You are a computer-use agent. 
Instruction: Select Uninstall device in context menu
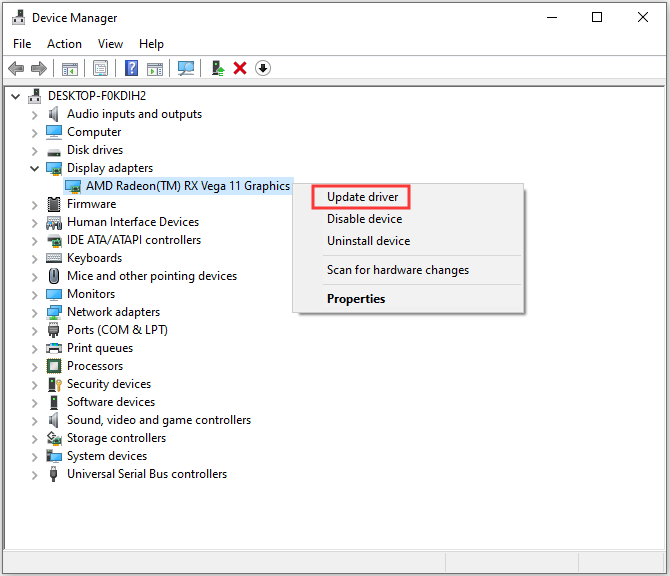[x=368, y=241]
